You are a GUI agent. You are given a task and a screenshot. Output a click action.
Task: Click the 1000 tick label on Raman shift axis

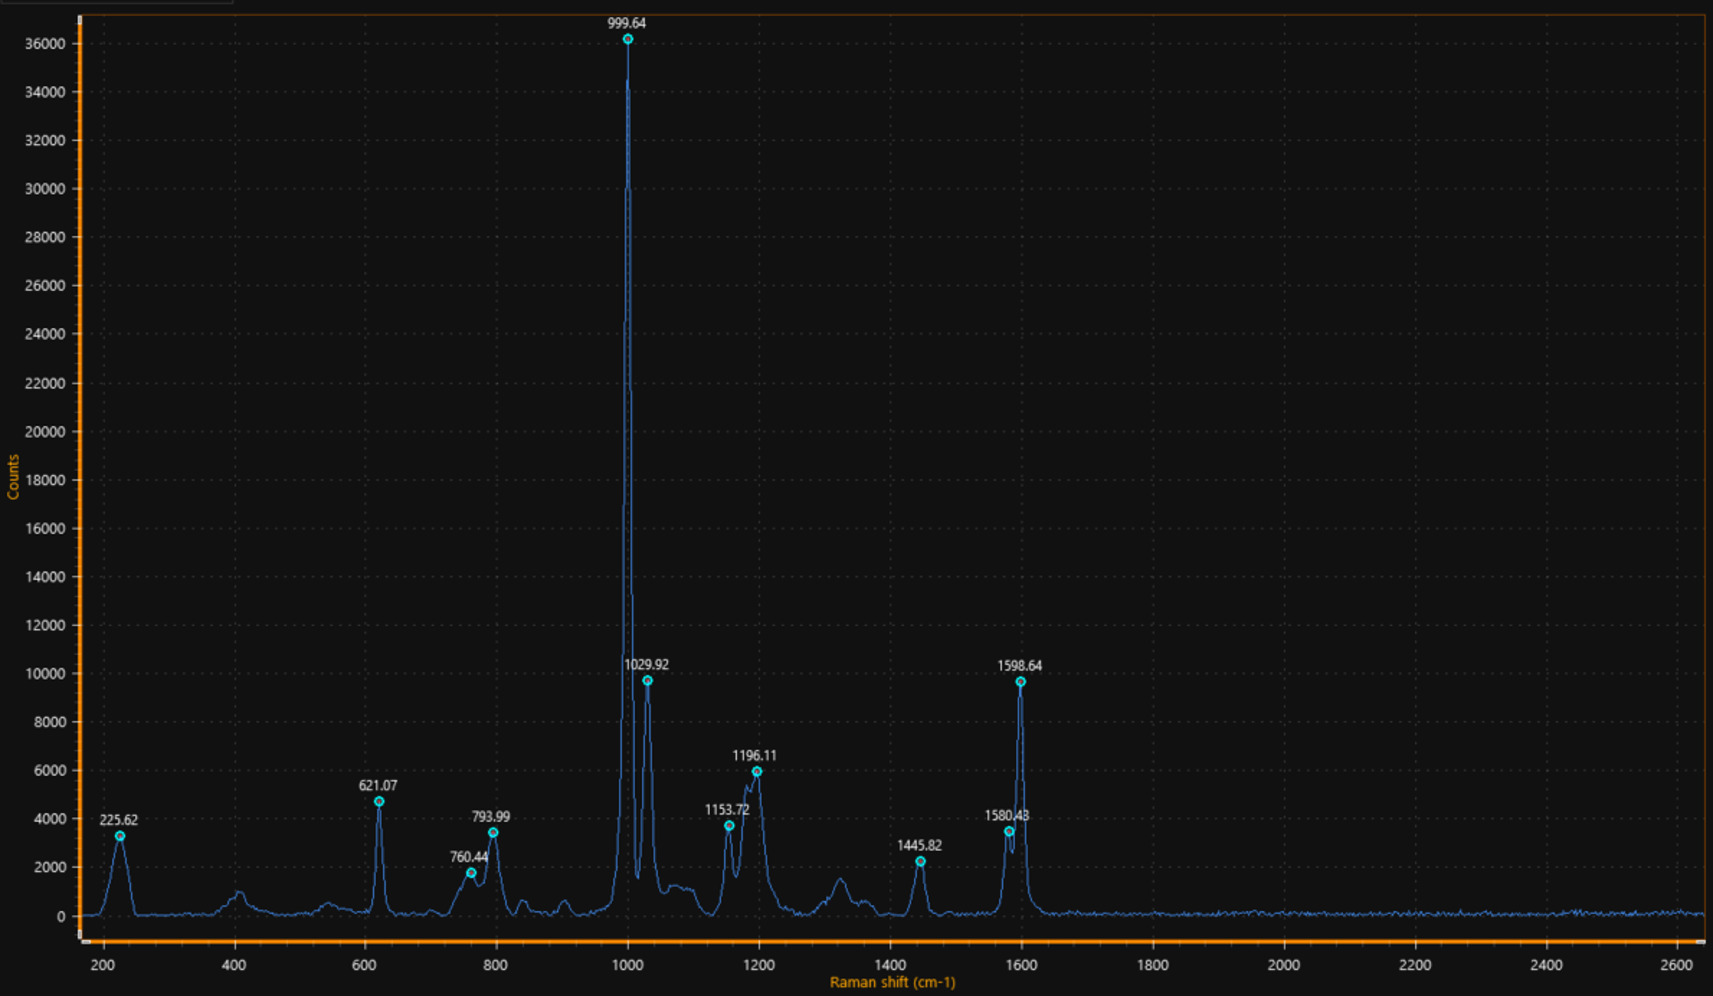pos(627,965)
